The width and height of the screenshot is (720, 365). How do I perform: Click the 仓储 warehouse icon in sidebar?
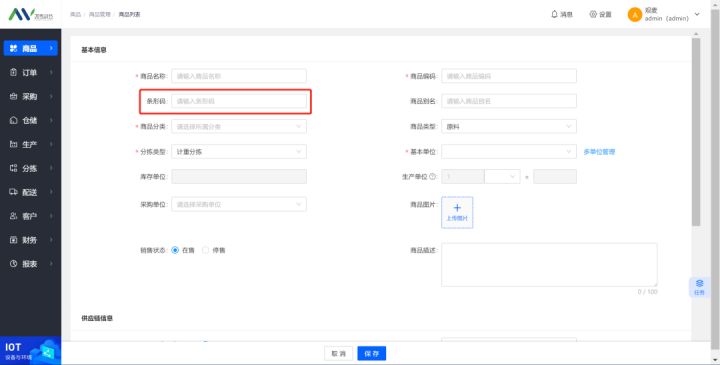tap(13, 120)
